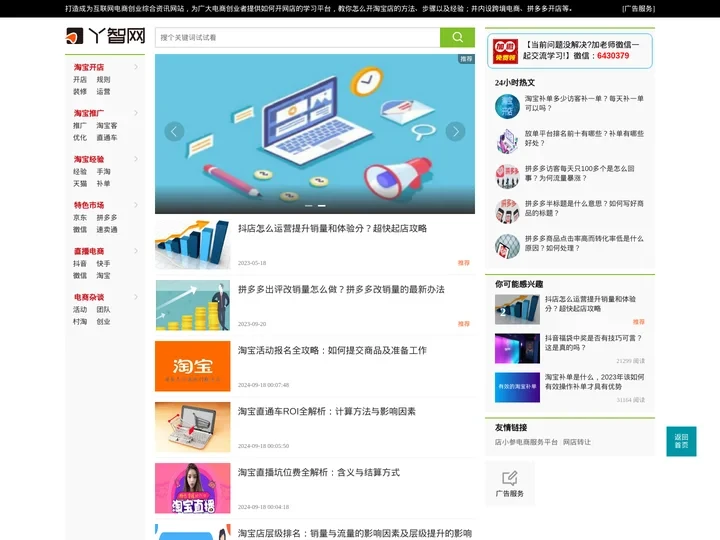Open sidebar article 抖音福袋中奖是否有技巧可言
Viewport: 720px width, 540px height.
pos(593,343)
